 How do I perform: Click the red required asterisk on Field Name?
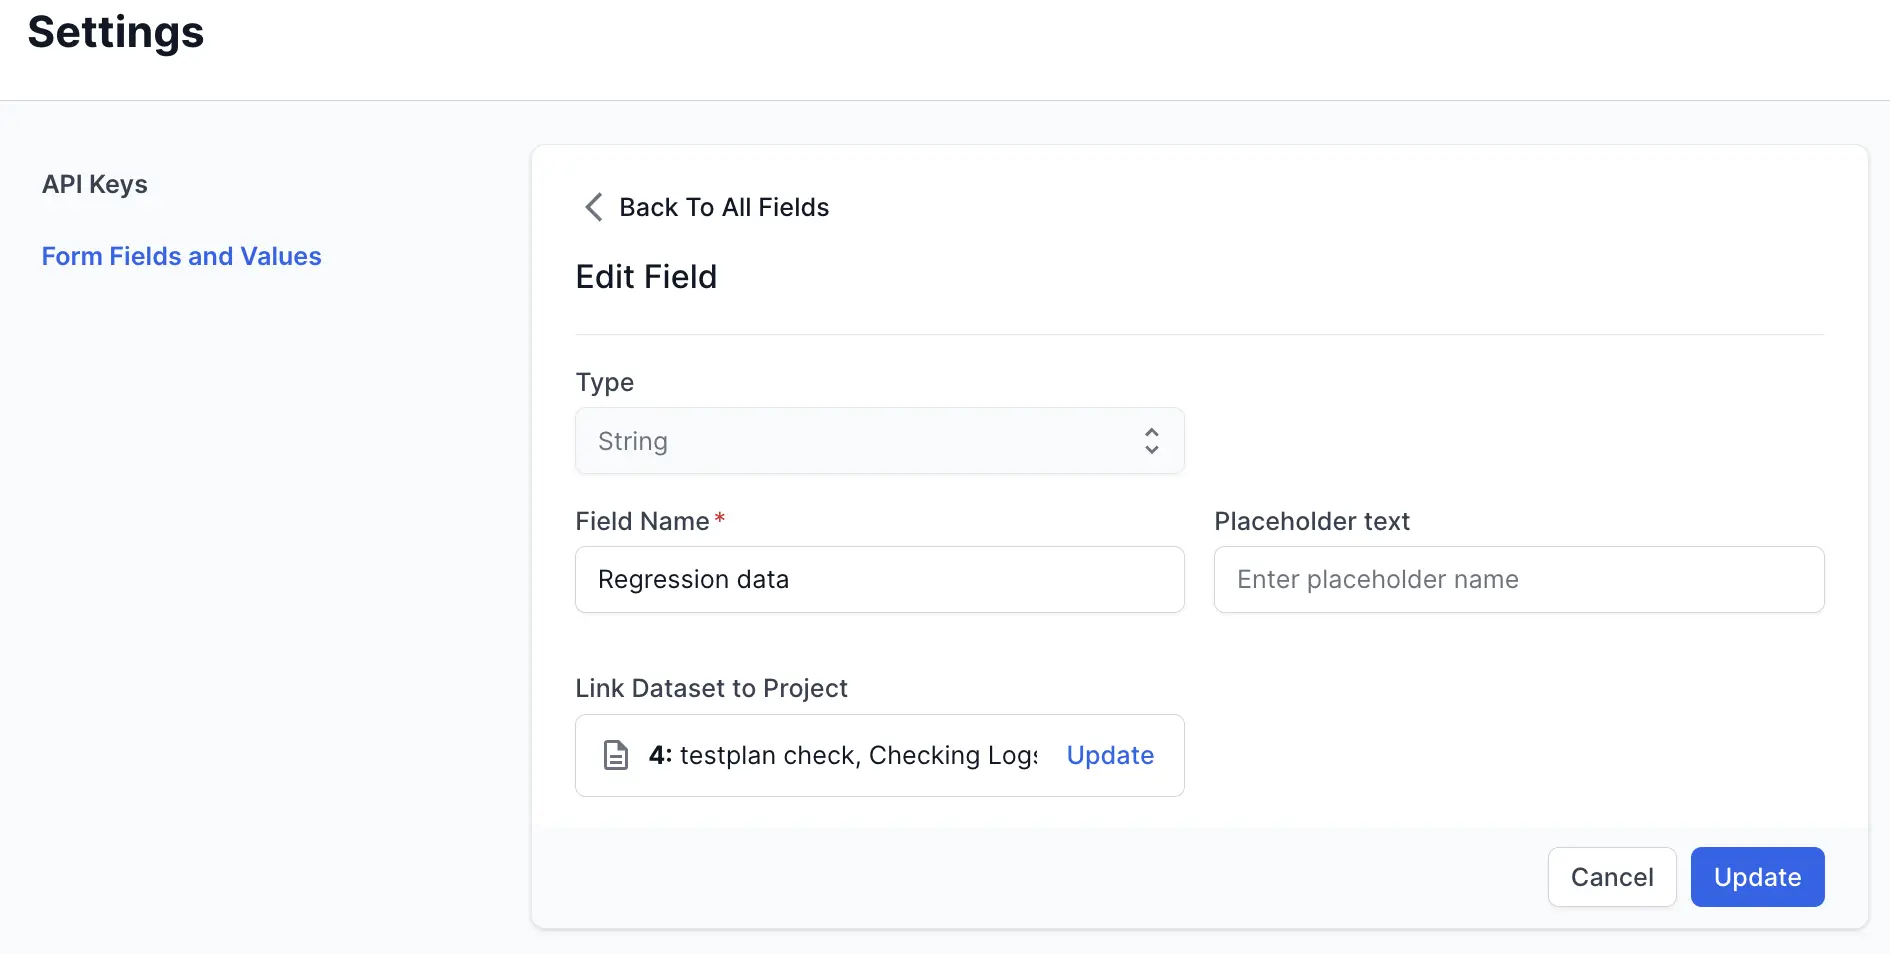pyautogui.click(x=719, y=518)
